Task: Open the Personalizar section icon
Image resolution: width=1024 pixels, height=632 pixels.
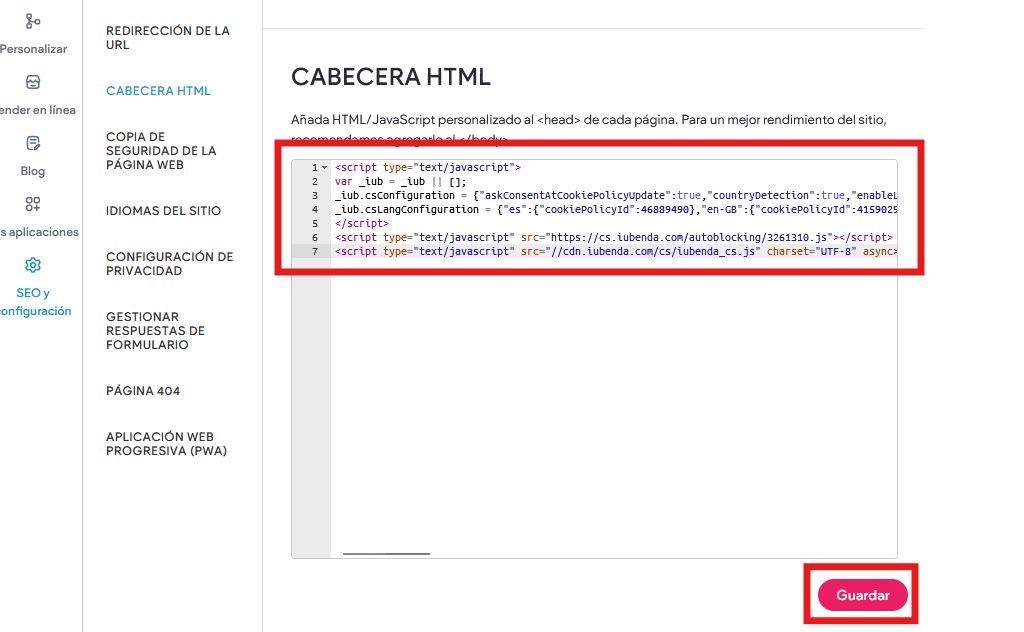Action: [33, 22]
